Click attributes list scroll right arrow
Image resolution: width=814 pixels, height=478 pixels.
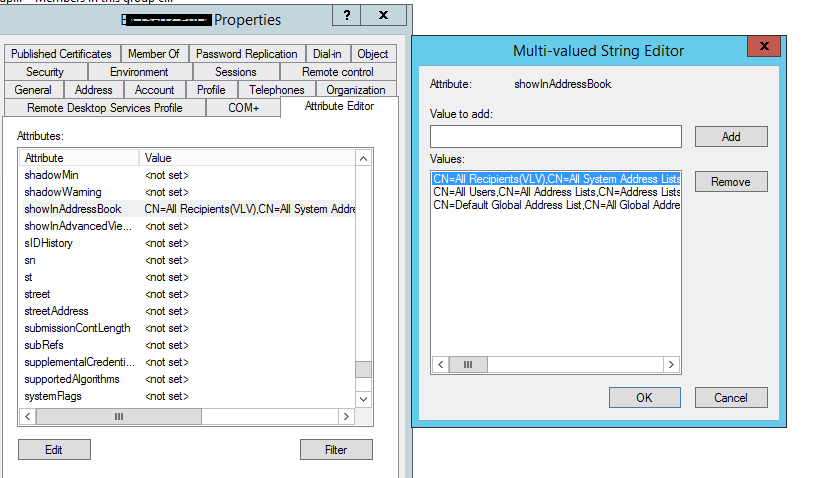pyautogui.click(x=346, y=416)
